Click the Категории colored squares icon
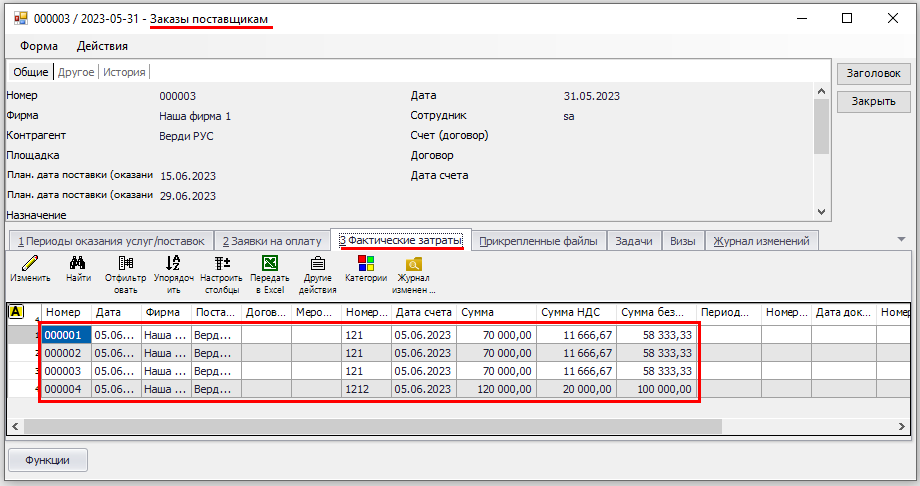 (x=365, y=264)
